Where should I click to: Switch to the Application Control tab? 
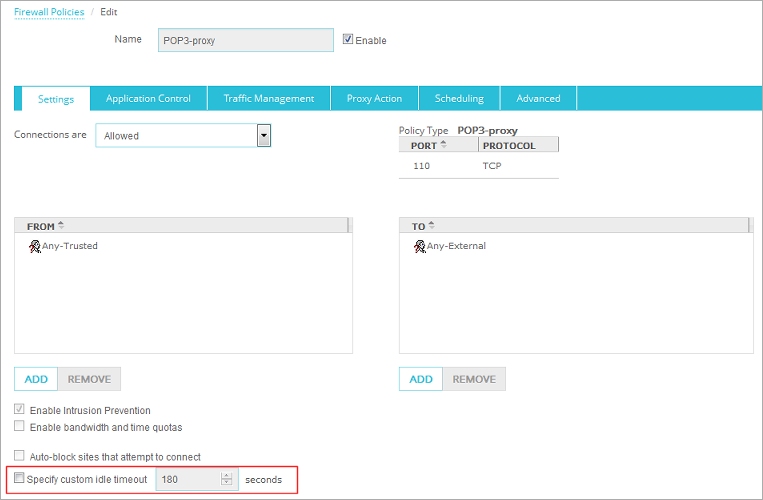(148, 99)
